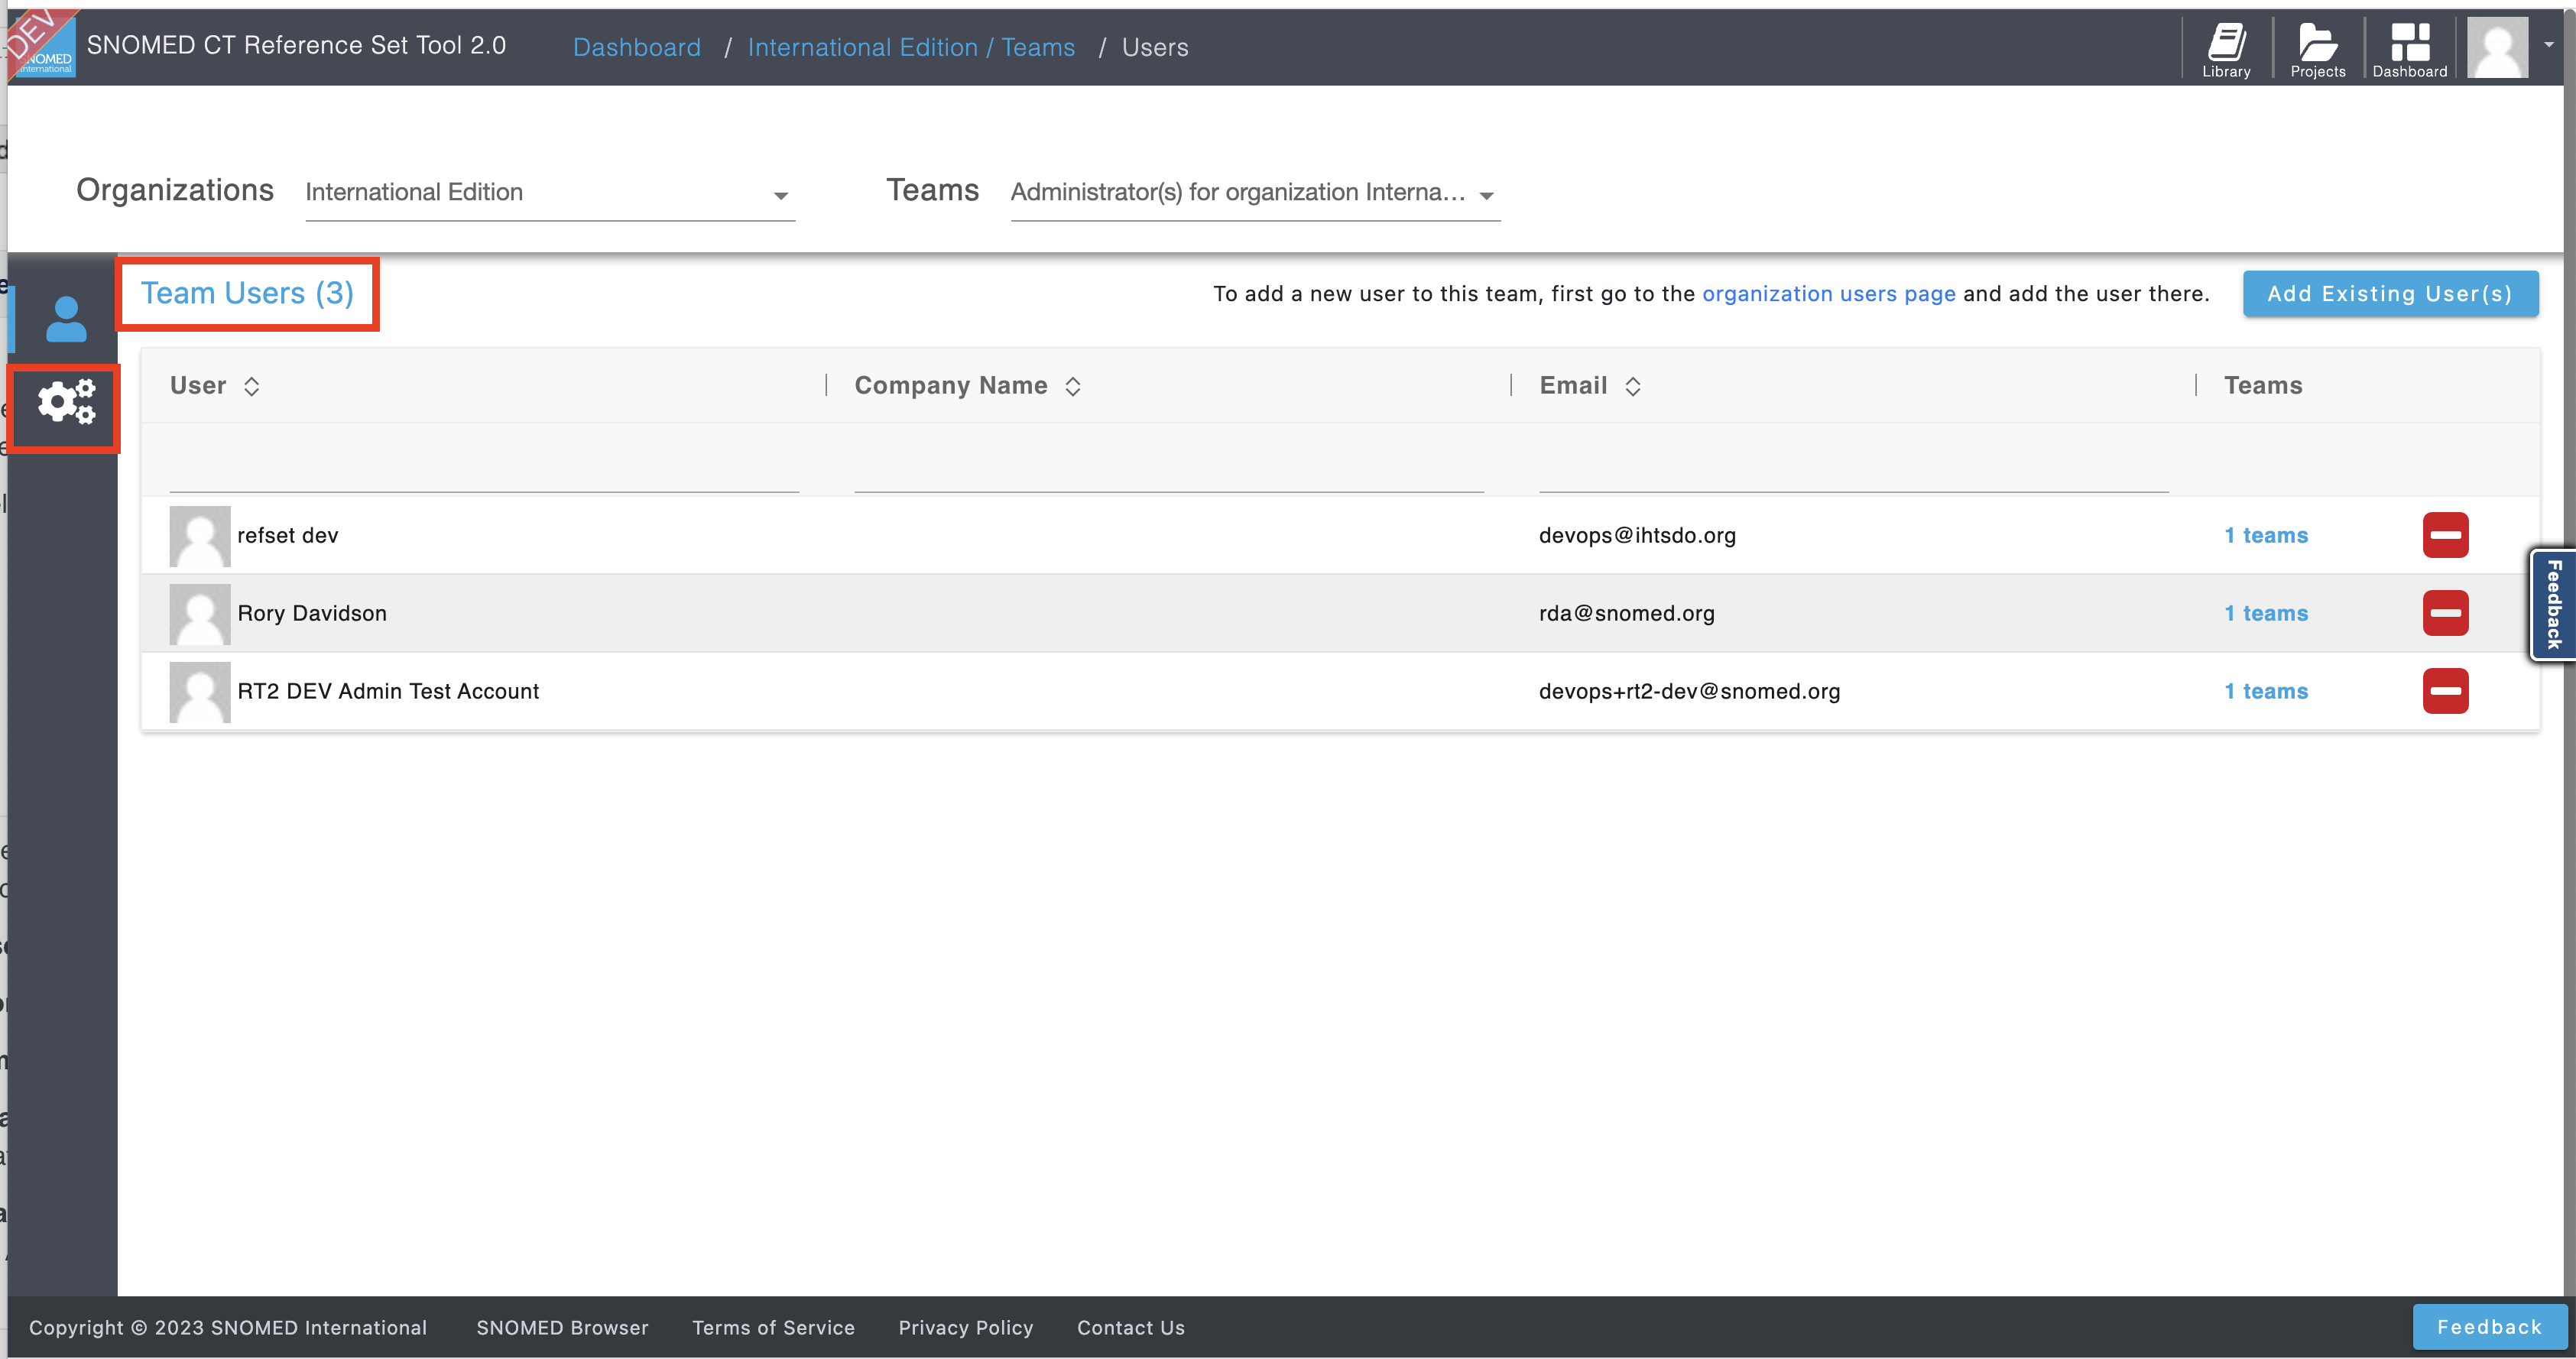Open Contact Us footer link
Screen dimensions: 2576x1359
(1130, 1328)
